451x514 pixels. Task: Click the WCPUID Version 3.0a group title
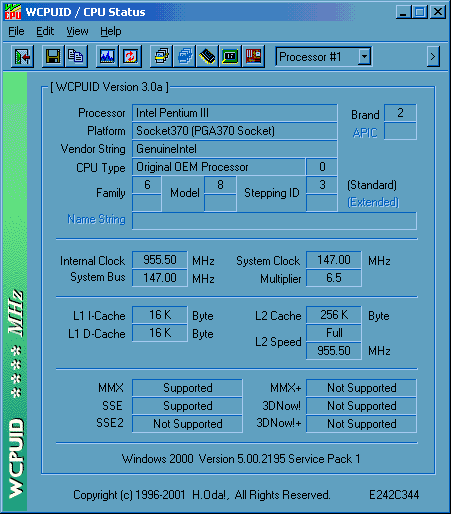(x=109, y=87)
